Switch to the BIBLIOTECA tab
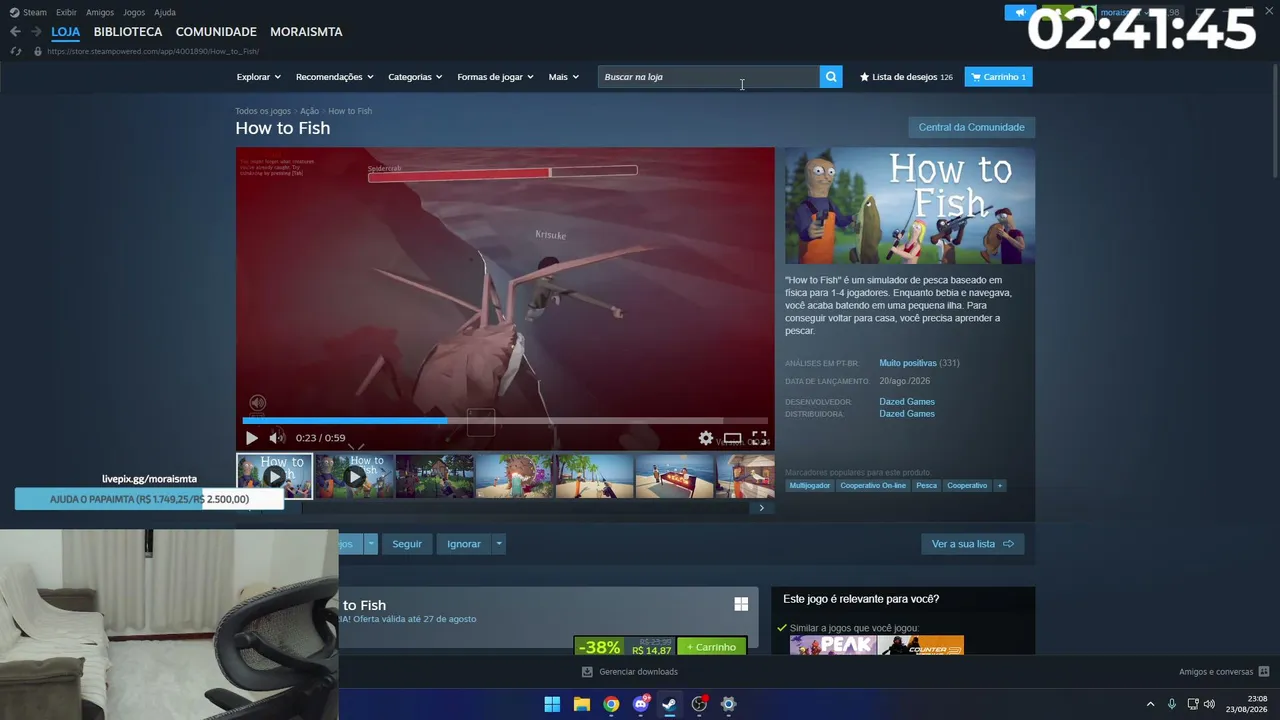The height and width of the screenshot is (720, 1280). [x=128, y=32]
